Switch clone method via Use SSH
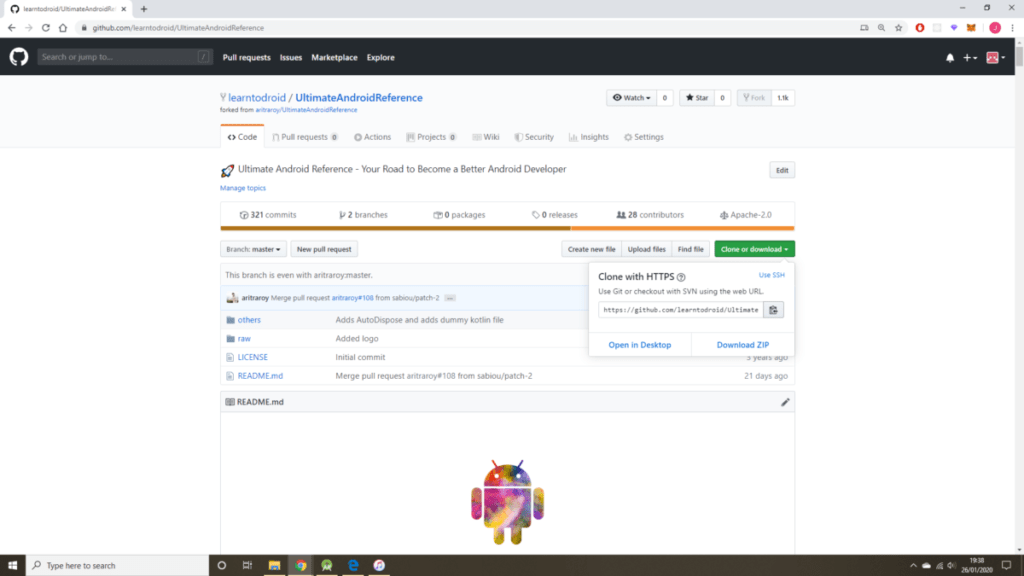The image size is (1024, 576). coord(771,275)
